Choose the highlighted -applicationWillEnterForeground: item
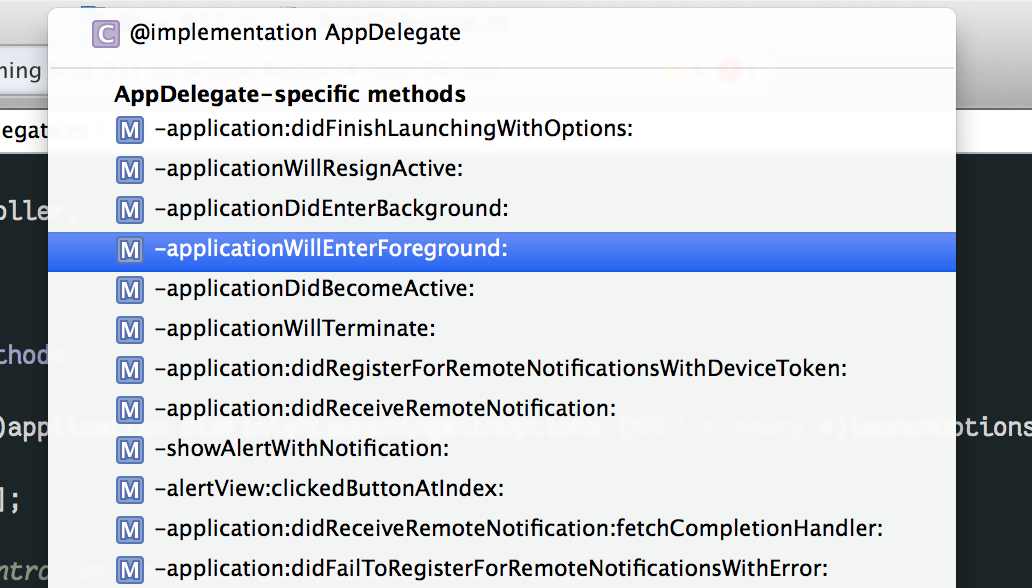The width and height of the screenshot is (1032, 588). tap(331, 249)
